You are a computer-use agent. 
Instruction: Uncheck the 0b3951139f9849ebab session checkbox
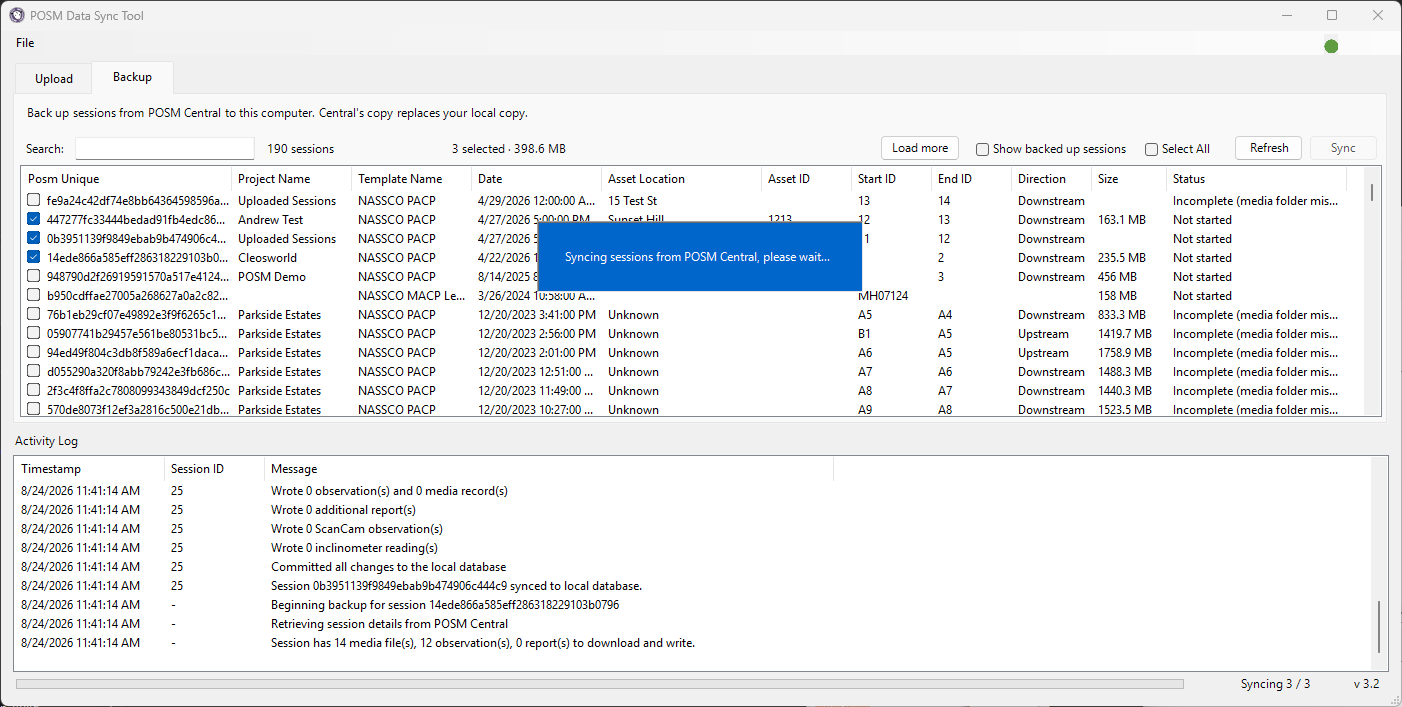pos(34,238)
